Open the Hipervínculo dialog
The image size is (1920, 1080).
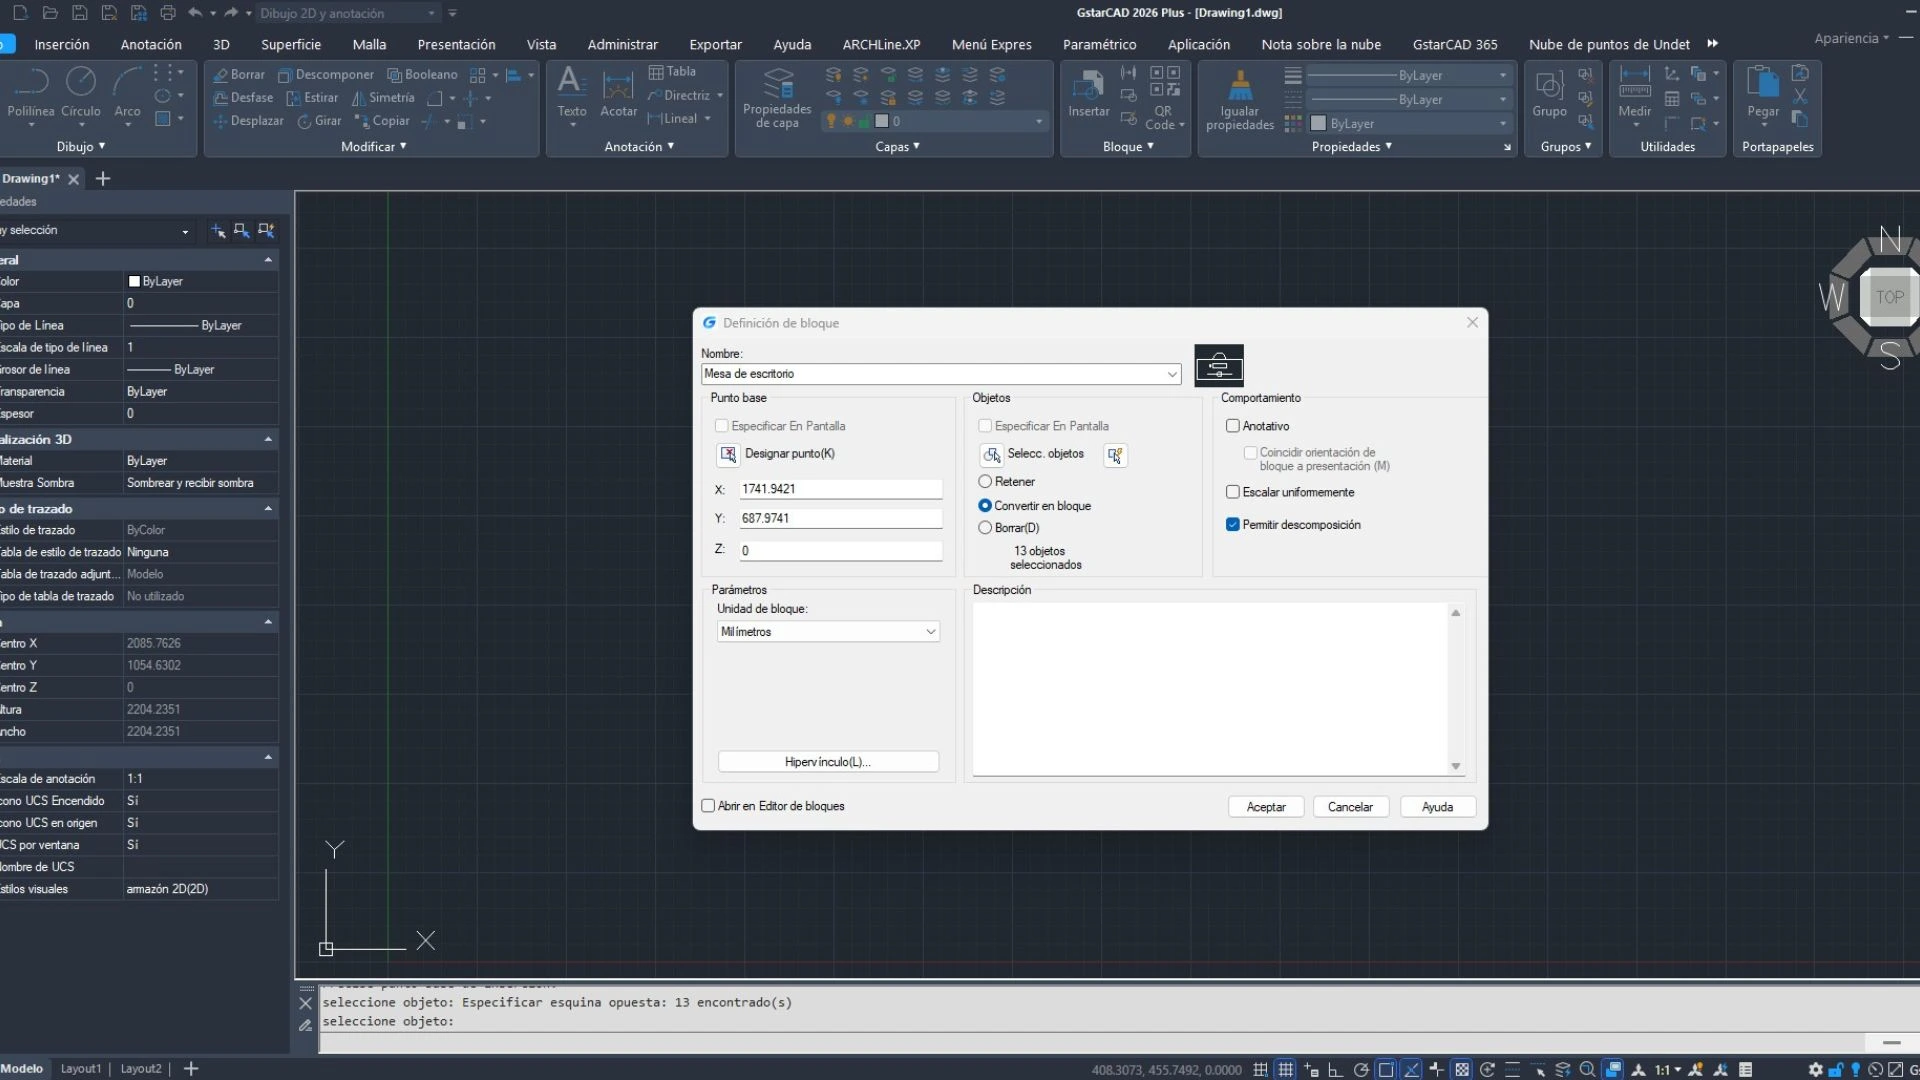(x=828, y=761)
